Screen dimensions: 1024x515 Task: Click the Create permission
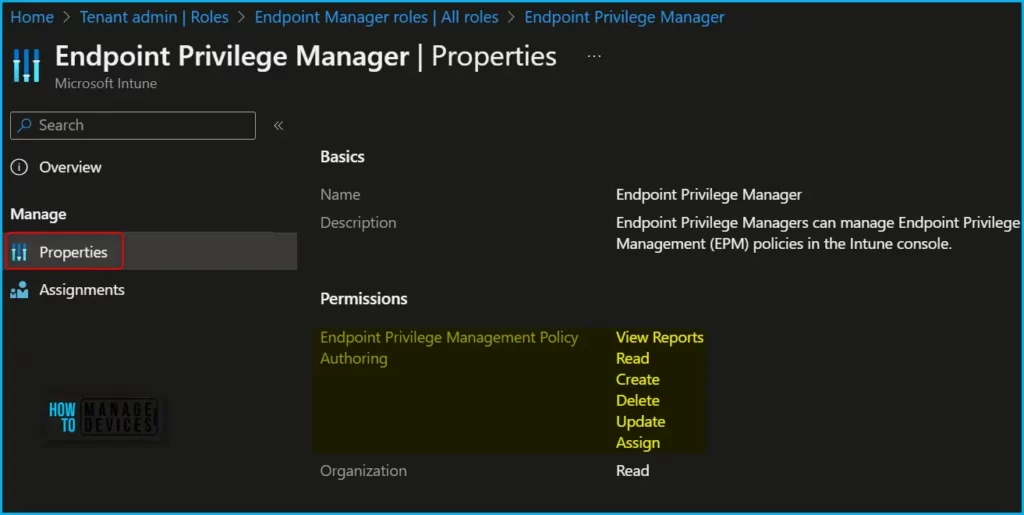click(x=637, y=379)
